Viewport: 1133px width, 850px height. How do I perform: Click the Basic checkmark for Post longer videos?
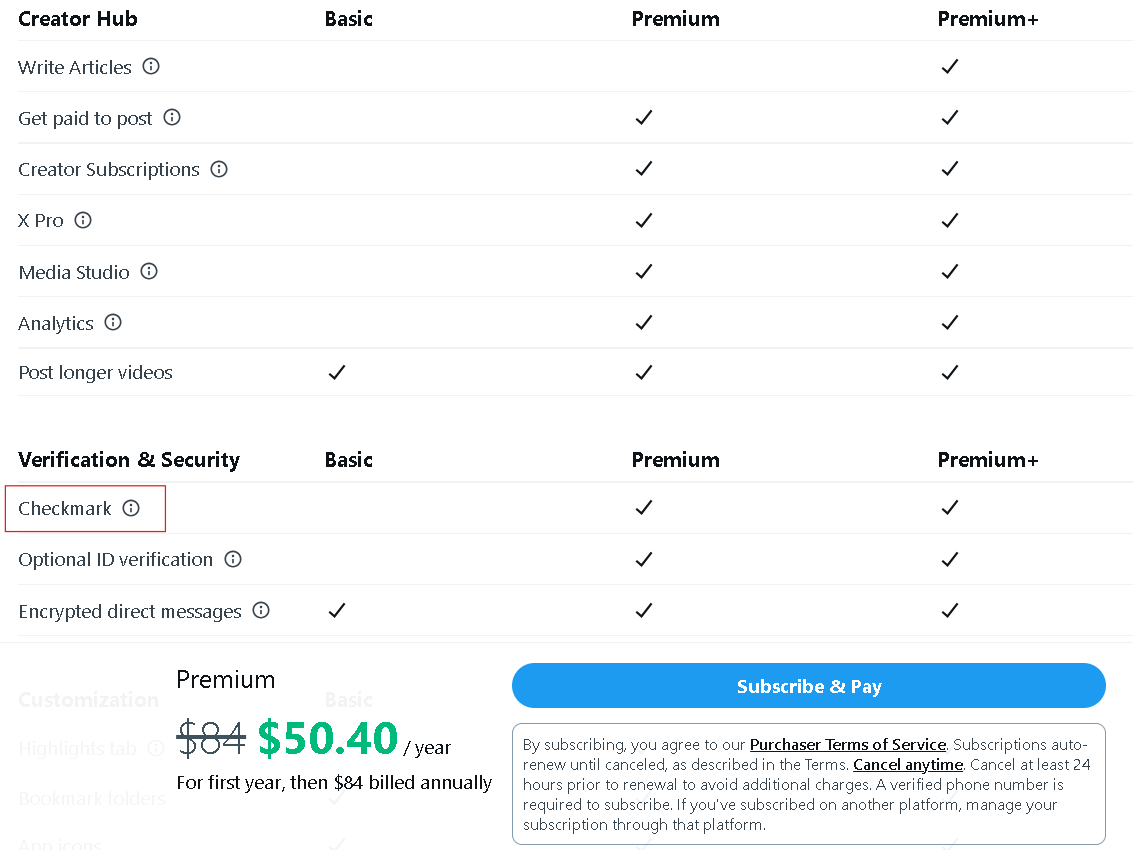pyautogui.click(x=336, y=372)
